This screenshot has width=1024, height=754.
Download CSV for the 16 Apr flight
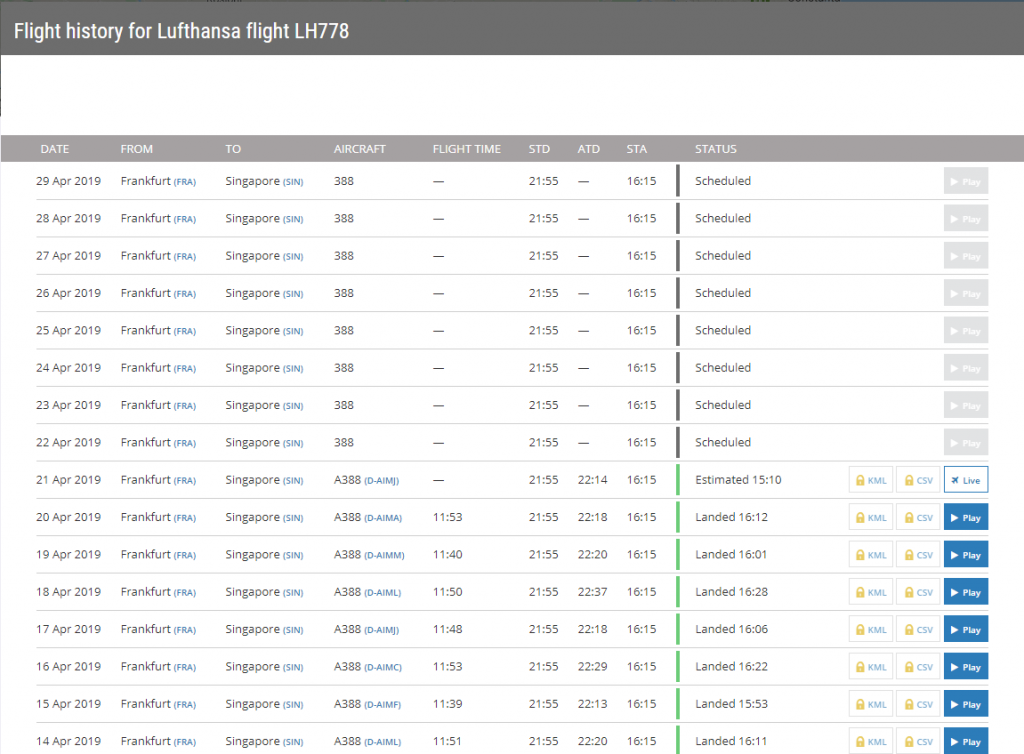point(918,666)
